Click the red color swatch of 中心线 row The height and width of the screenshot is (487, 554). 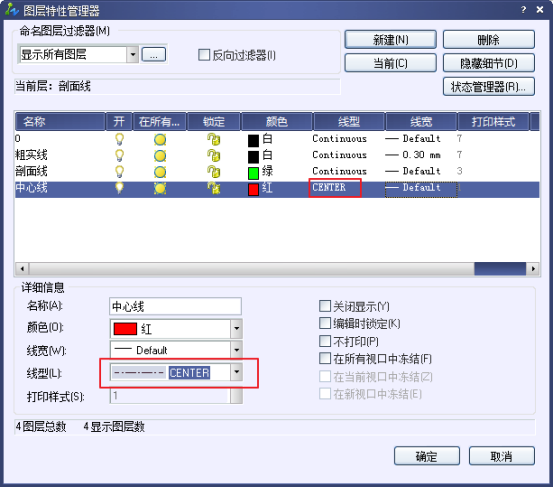(x=253, y=189)
